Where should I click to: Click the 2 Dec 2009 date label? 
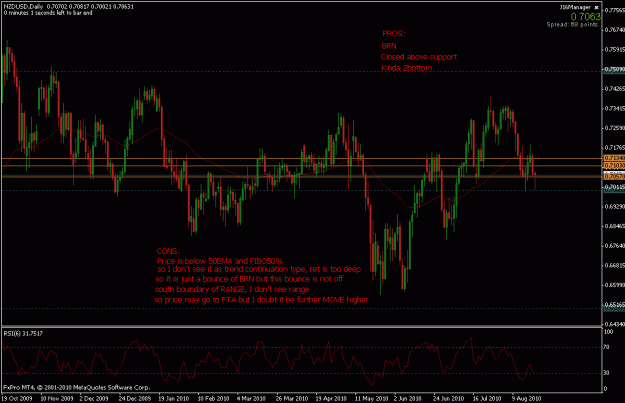pos(94,398)
